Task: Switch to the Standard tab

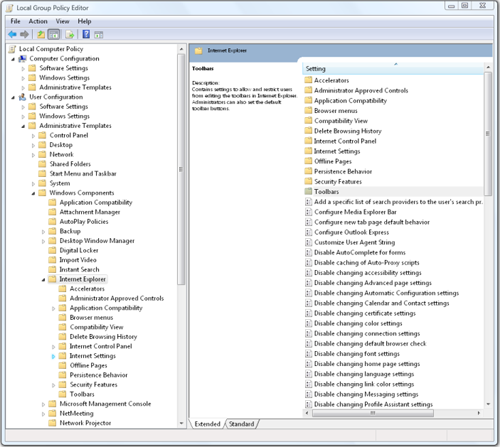Action: click(241, 424)
